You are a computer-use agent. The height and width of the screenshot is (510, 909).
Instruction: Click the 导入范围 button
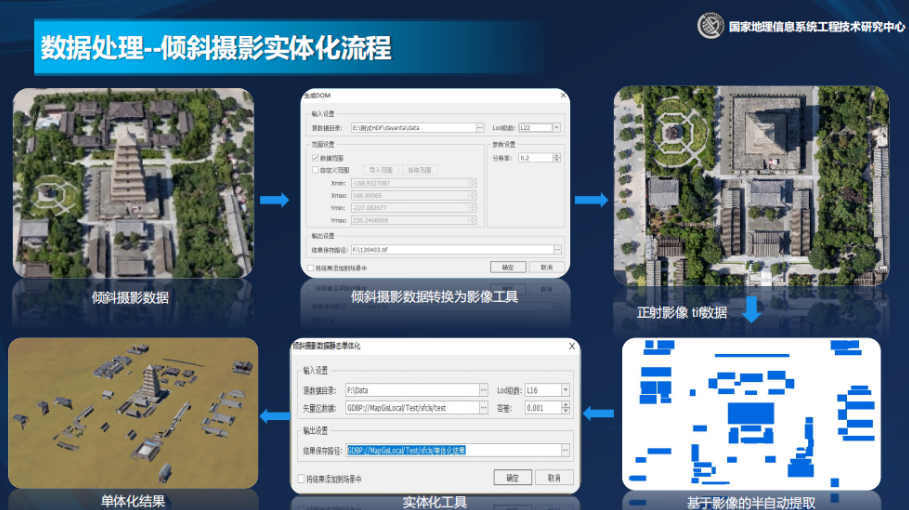coord(381,170)
